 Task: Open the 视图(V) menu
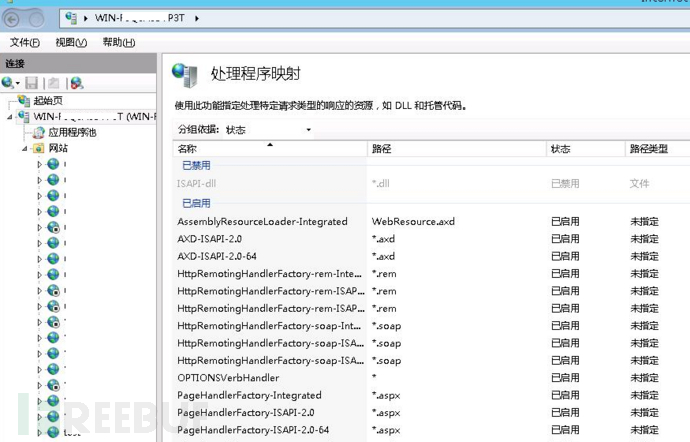pyautogui.click(x=71, y=42)
